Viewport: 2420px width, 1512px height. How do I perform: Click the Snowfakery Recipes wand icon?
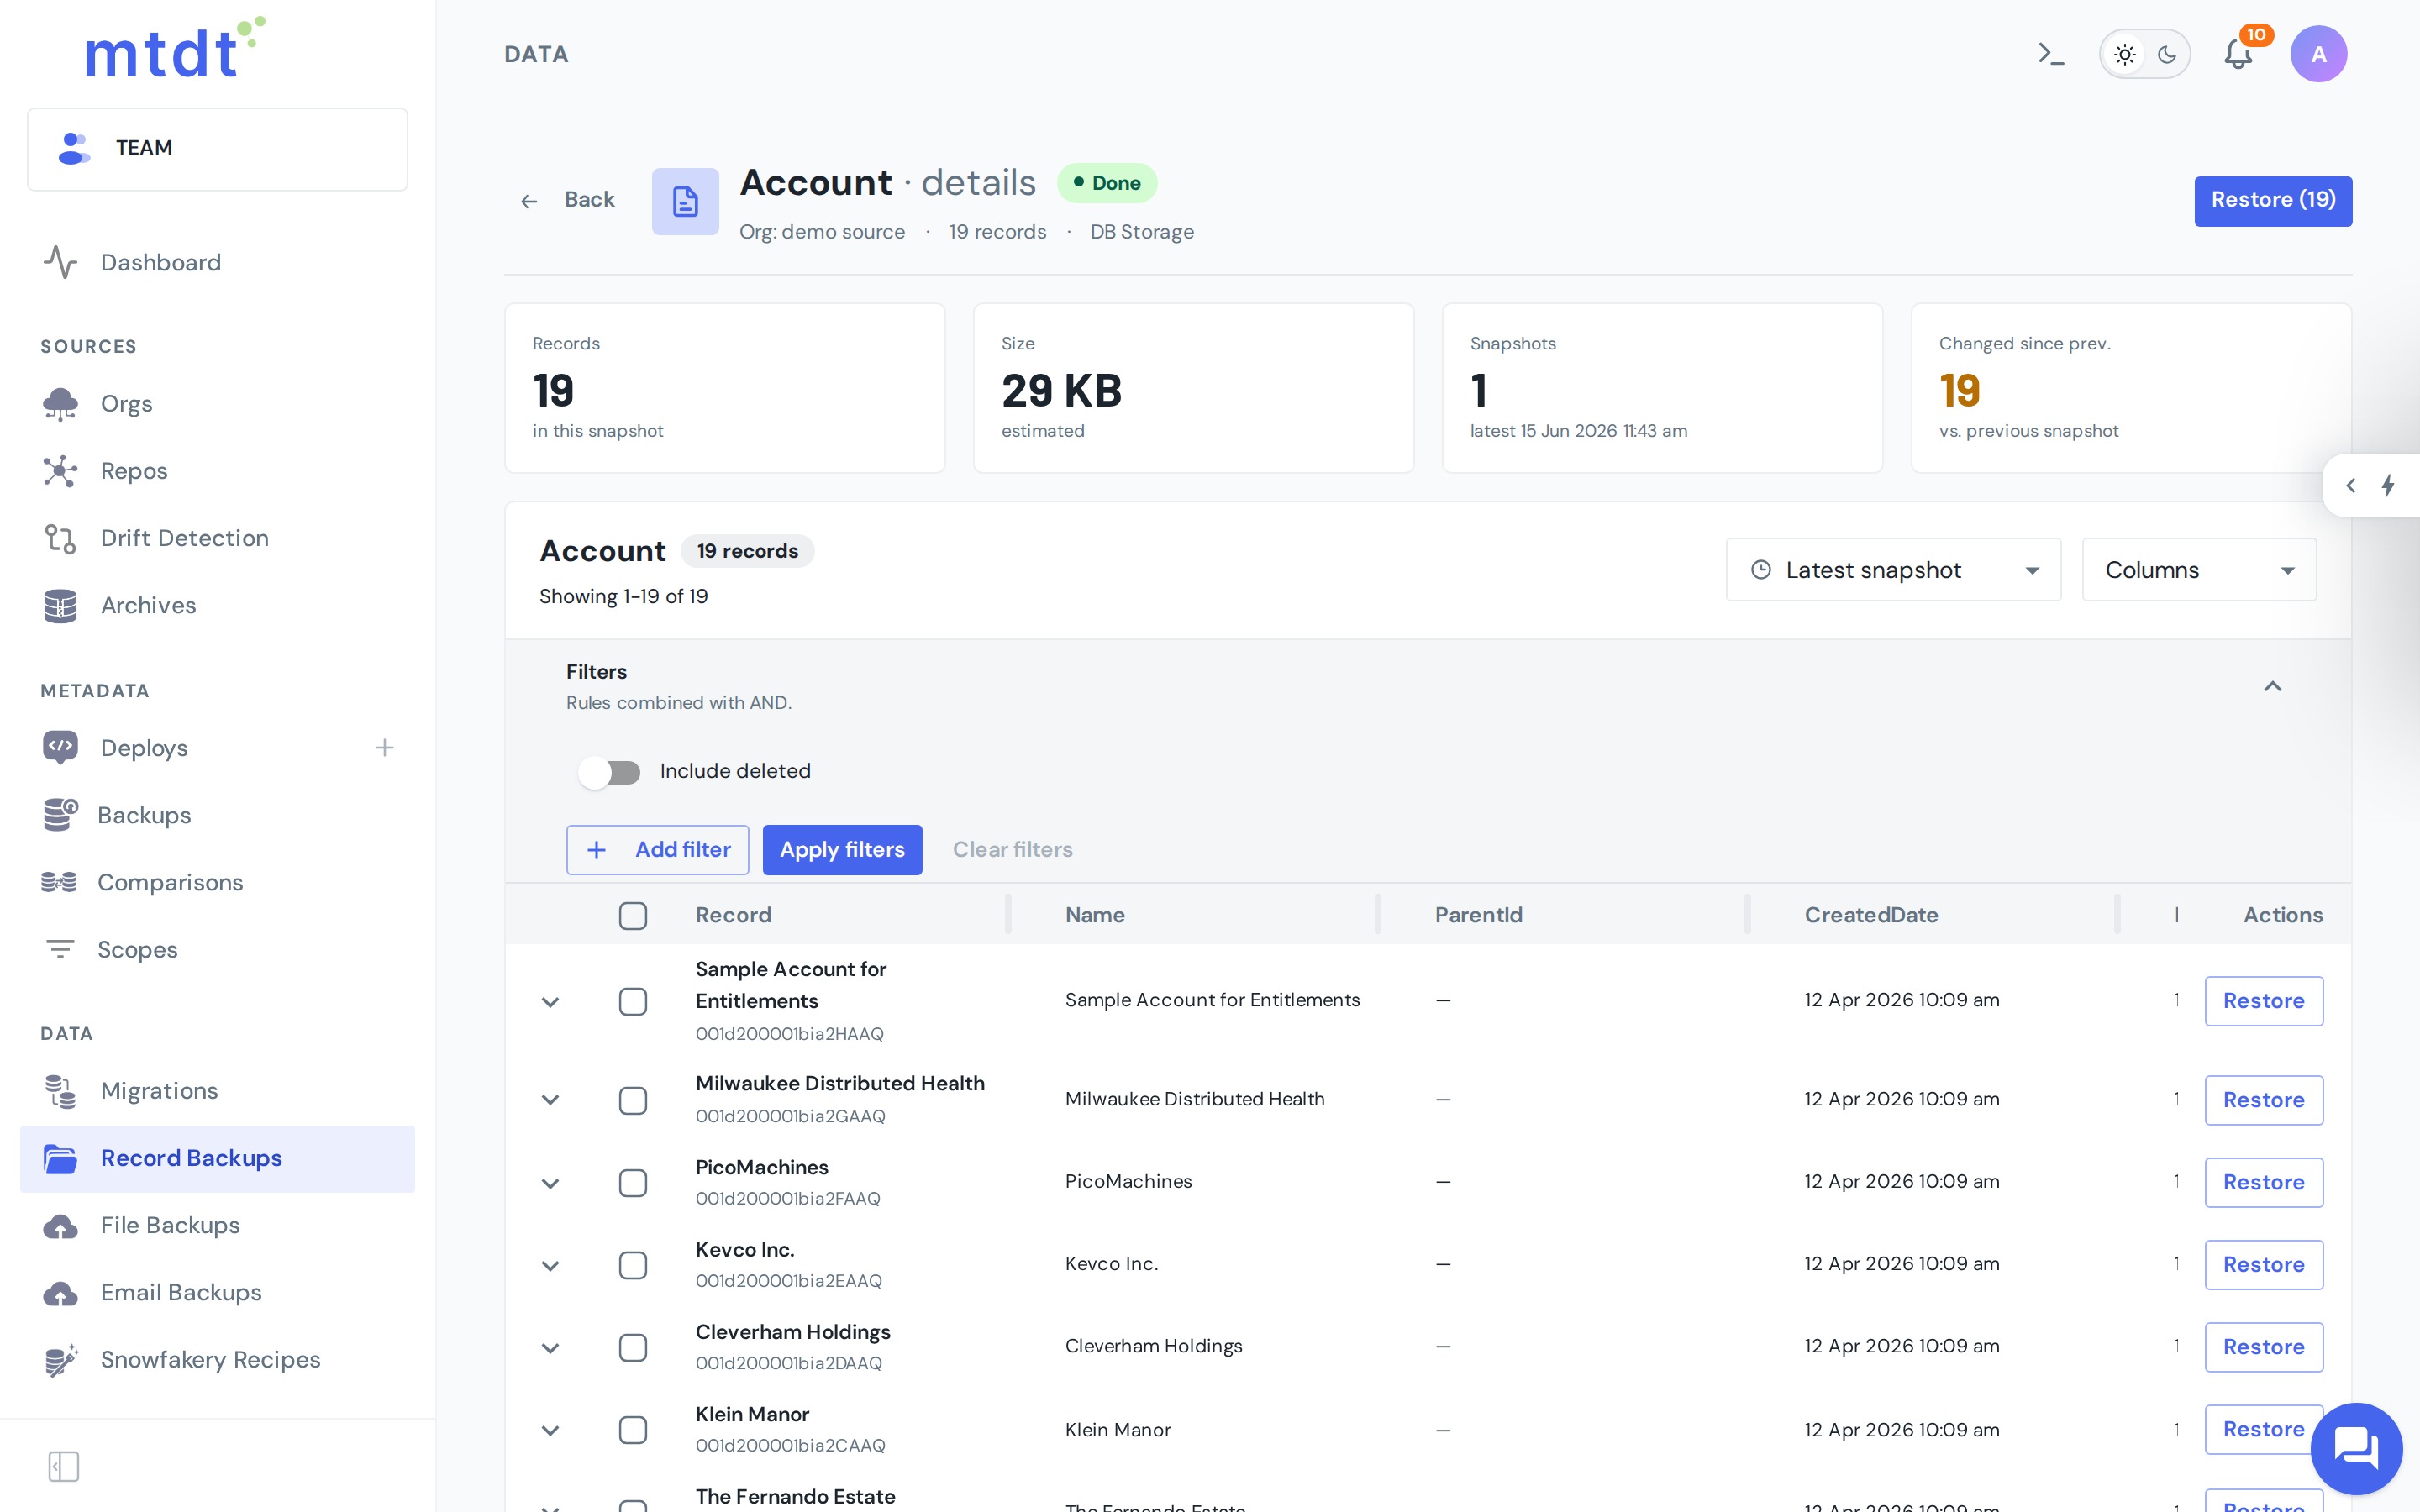60,1360
